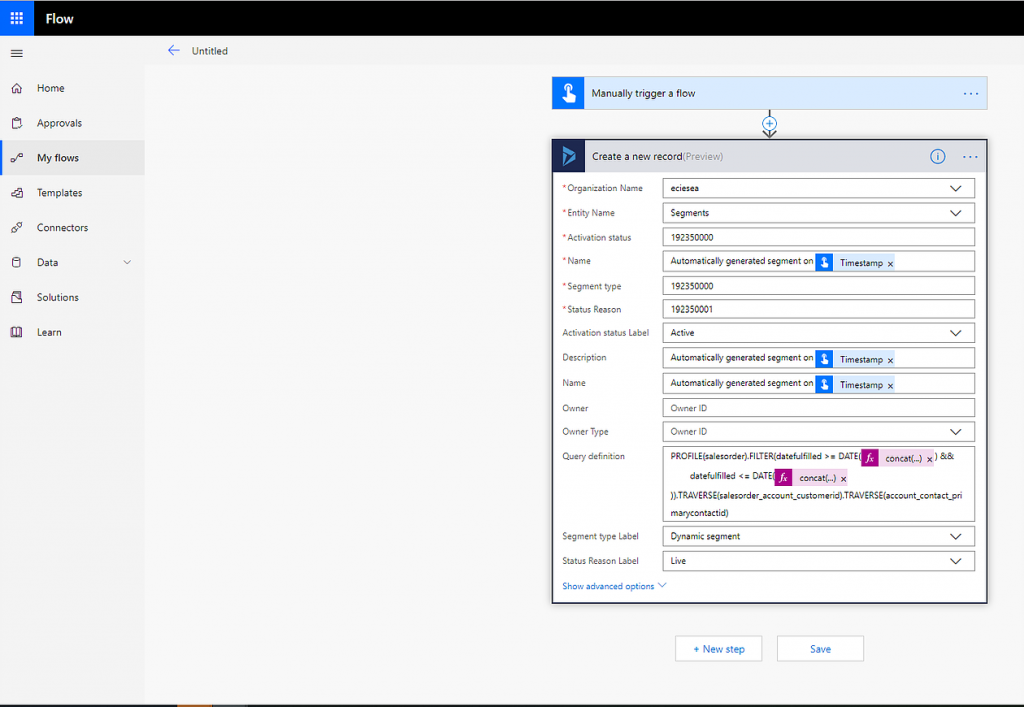Insert a step with the plus connector
The width and height of the screenshot is (1024, 707).
pyautogui.click(x=769, y=123)
